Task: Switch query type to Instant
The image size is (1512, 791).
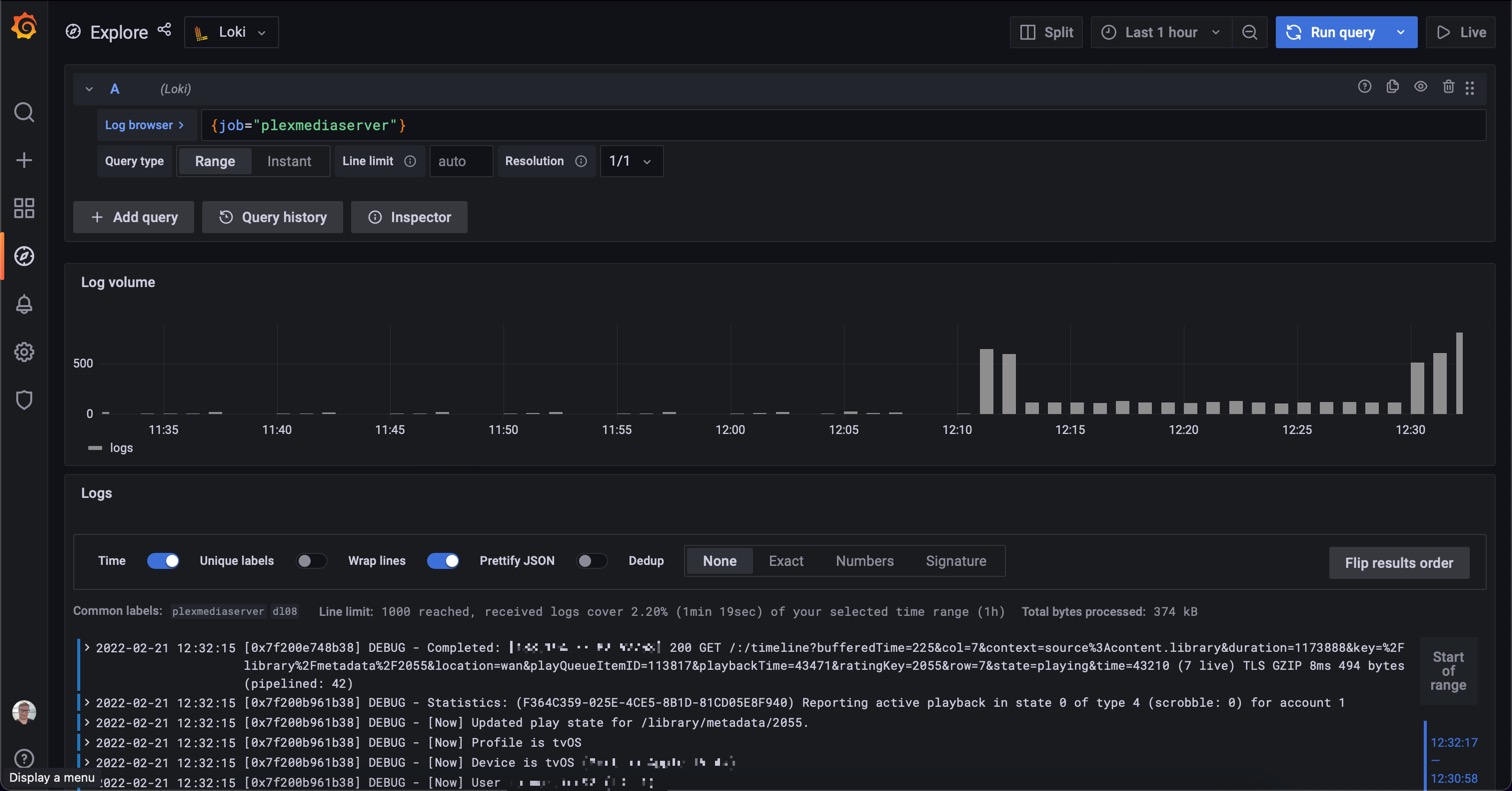Action: click(288, 161)
